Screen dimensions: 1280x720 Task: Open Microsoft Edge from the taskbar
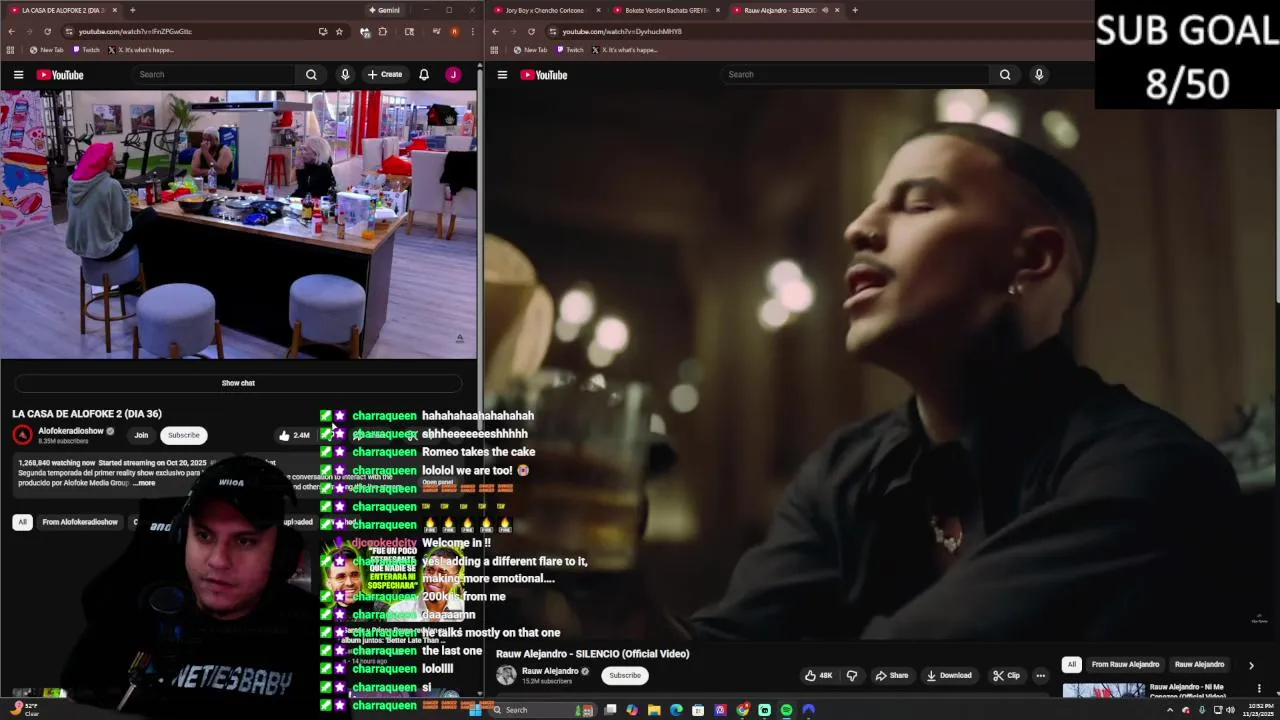[x=676, y=710]
